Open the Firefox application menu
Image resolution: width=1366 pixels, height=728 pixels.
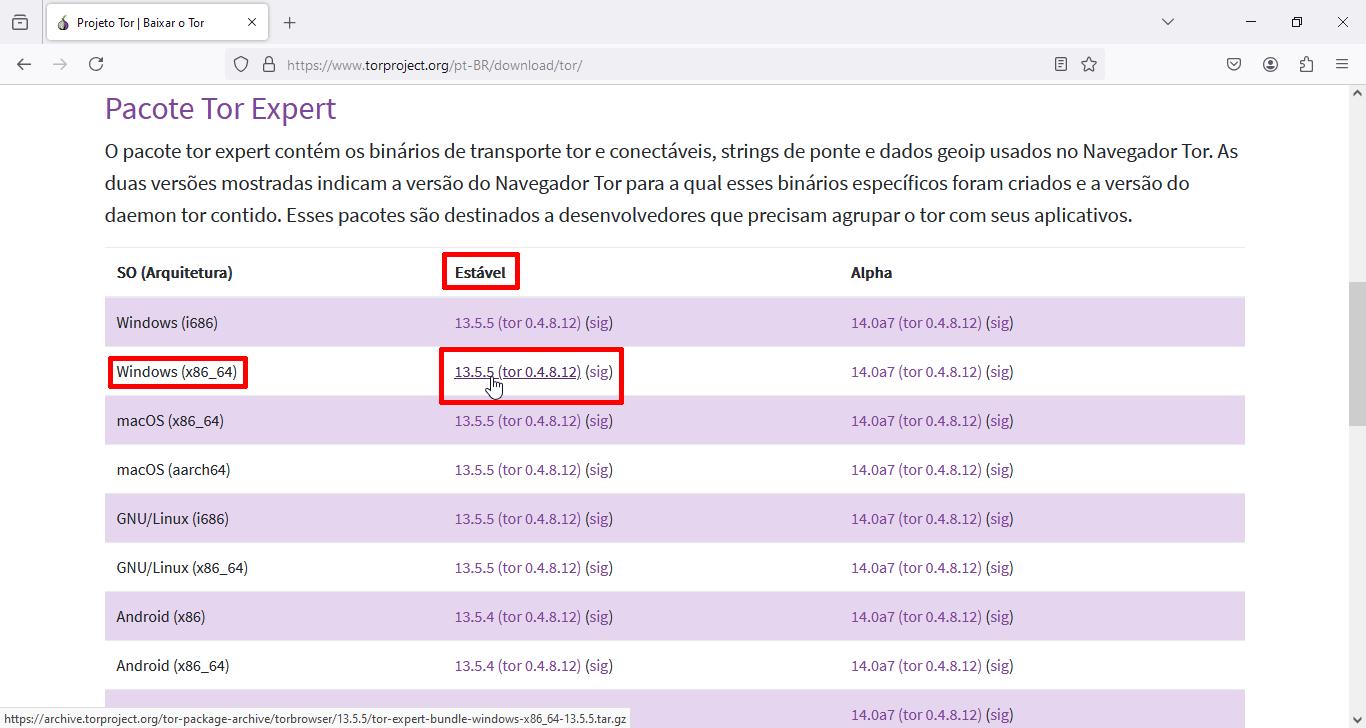tap(1342, 64)
